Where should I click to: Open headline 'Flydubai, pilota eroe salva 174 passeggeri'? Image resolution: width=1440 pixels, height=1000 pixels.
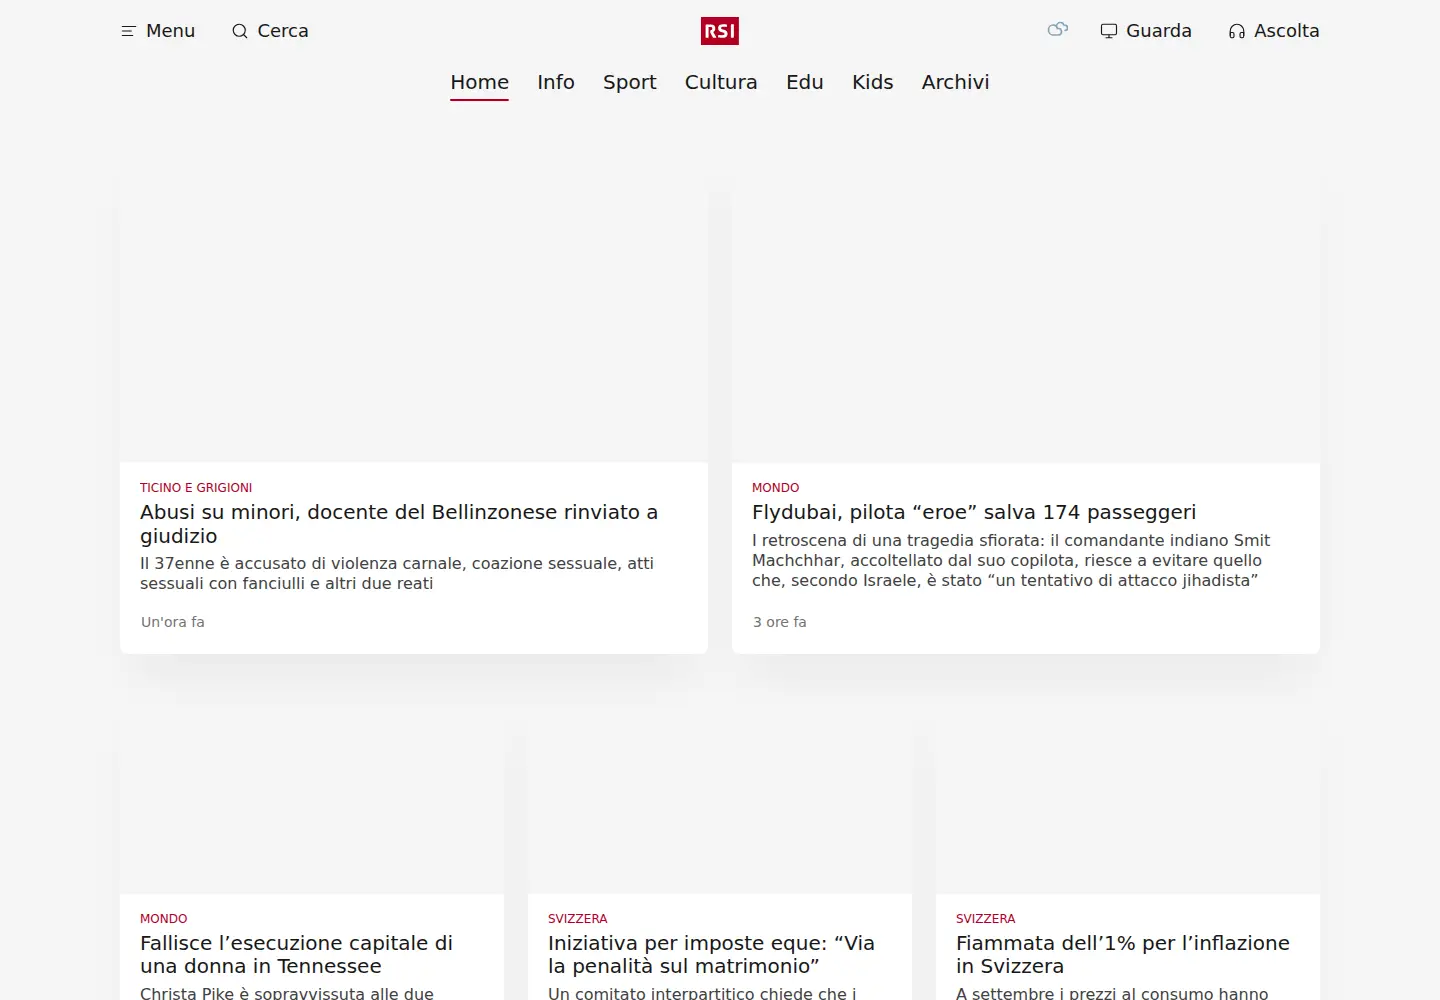974,512
